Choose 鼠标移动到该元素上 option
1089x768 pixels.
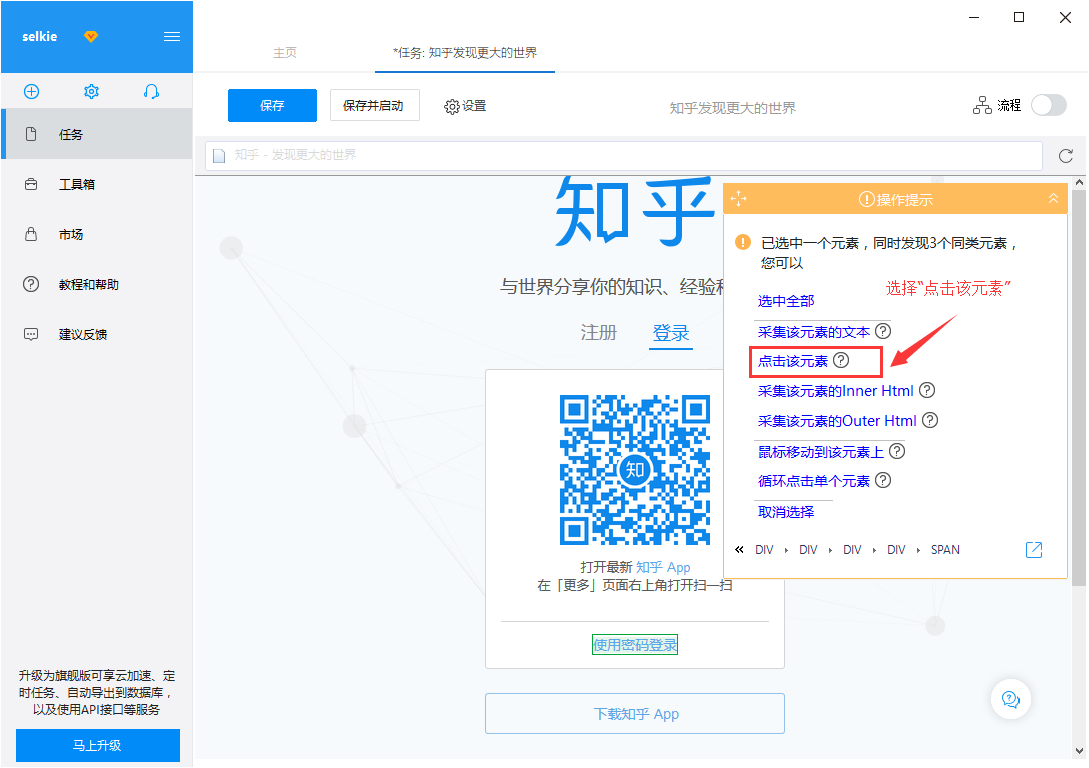(820, 452)
